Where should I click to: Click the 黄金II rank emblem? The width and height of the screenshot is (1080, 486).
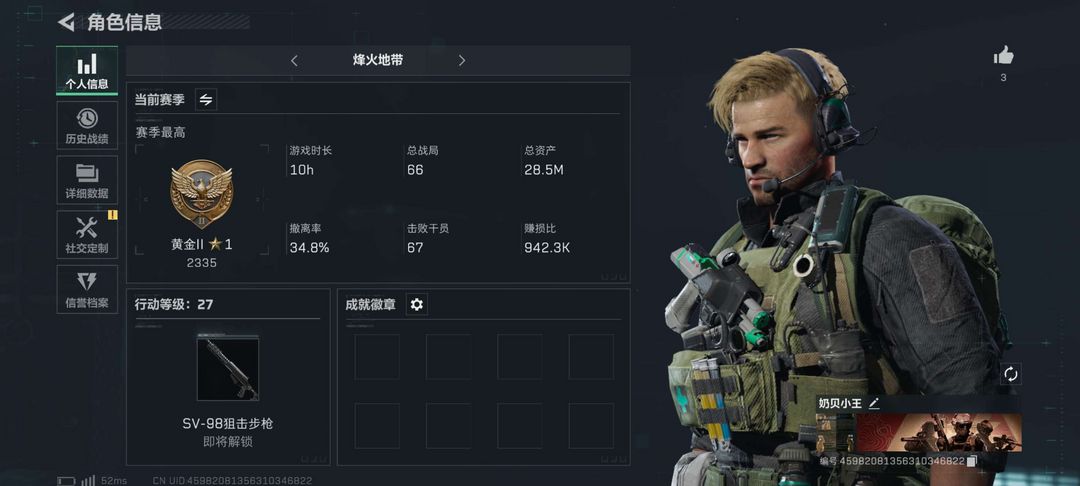pos(202,192)
